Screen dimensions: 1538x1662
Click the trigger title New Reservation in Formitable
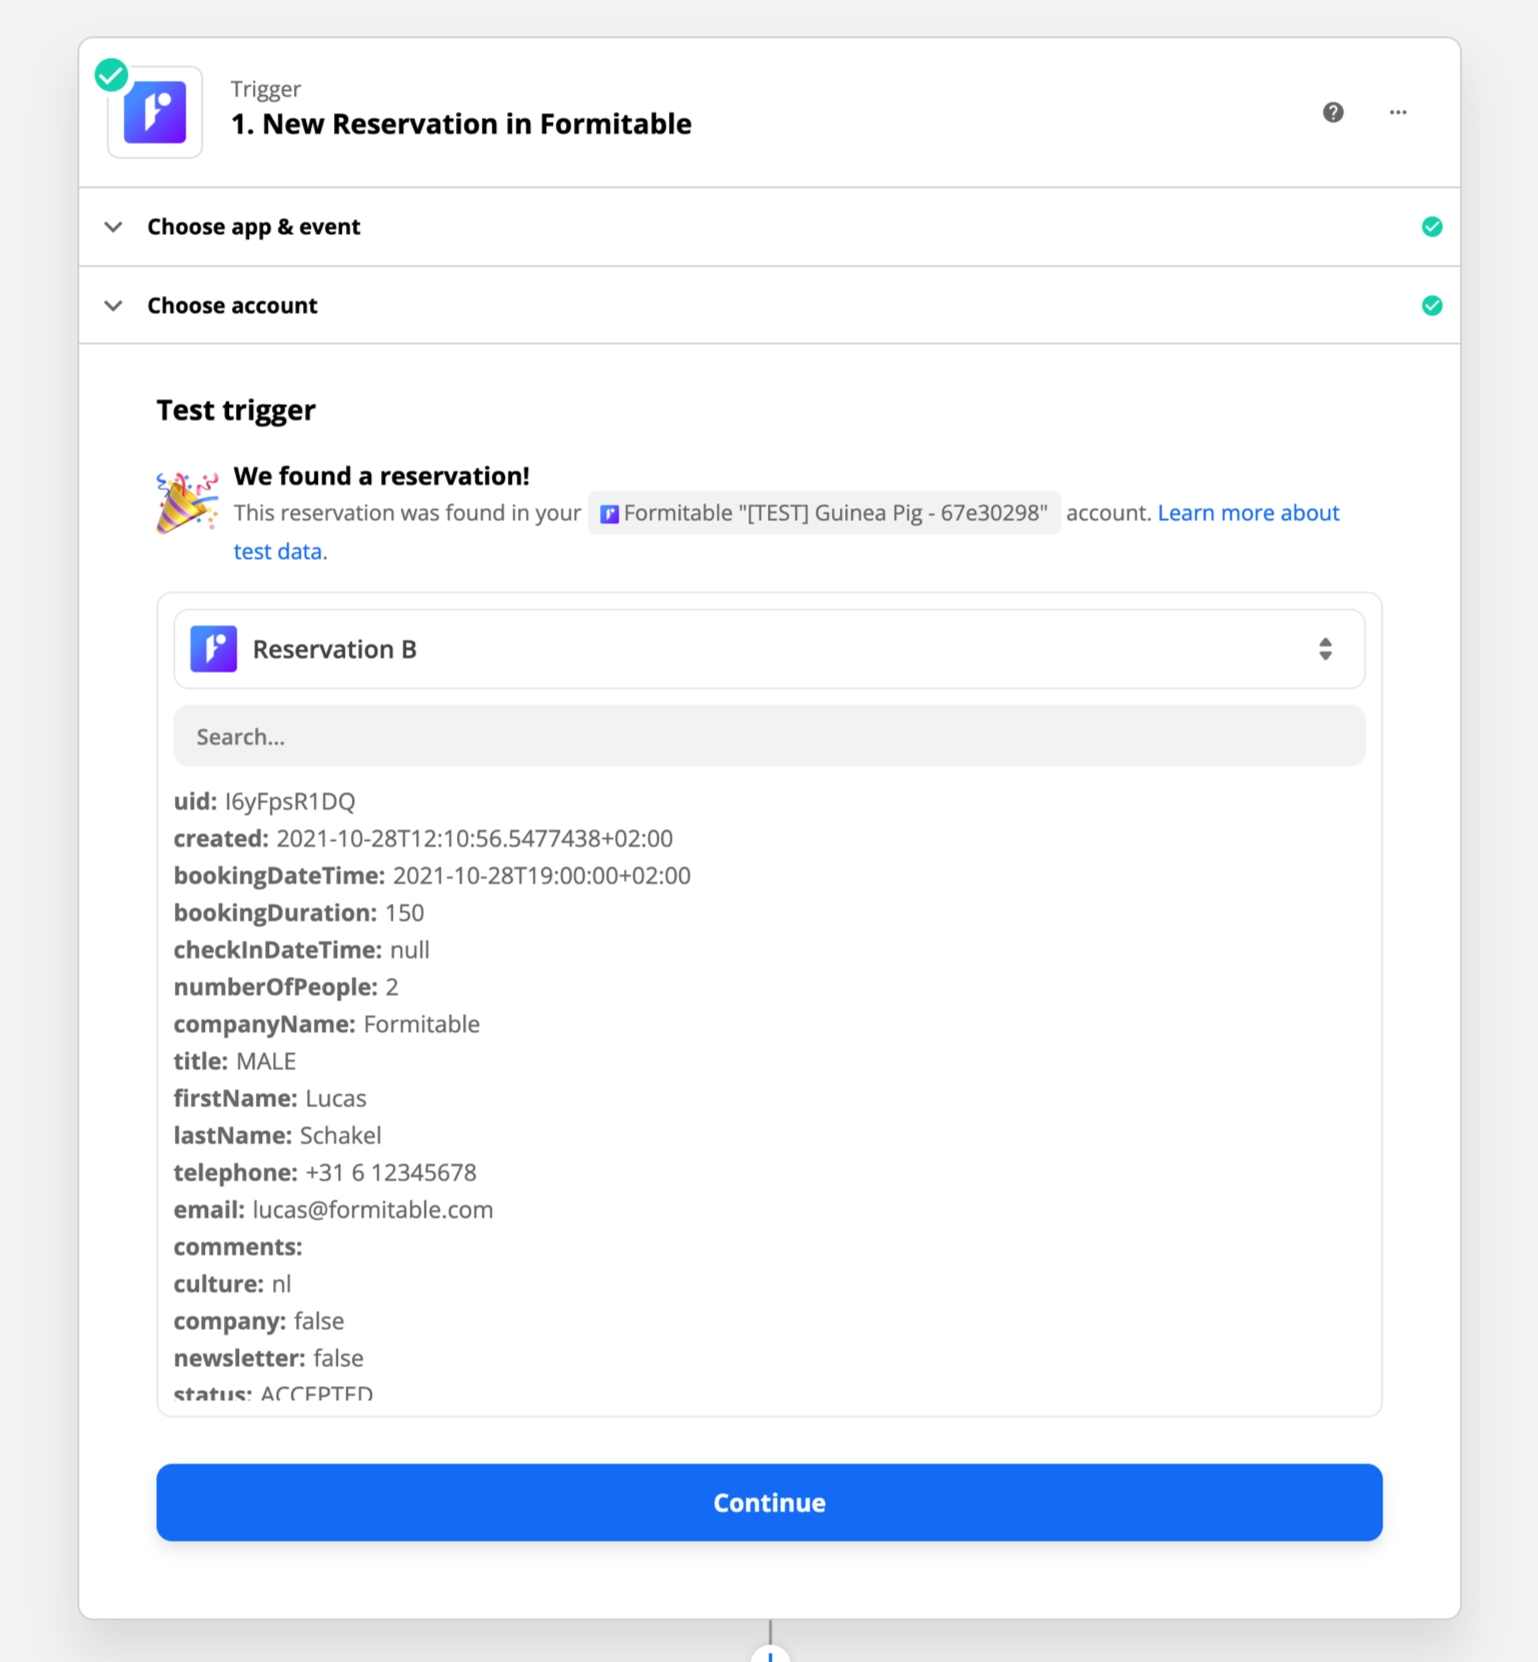click(461, 124)
